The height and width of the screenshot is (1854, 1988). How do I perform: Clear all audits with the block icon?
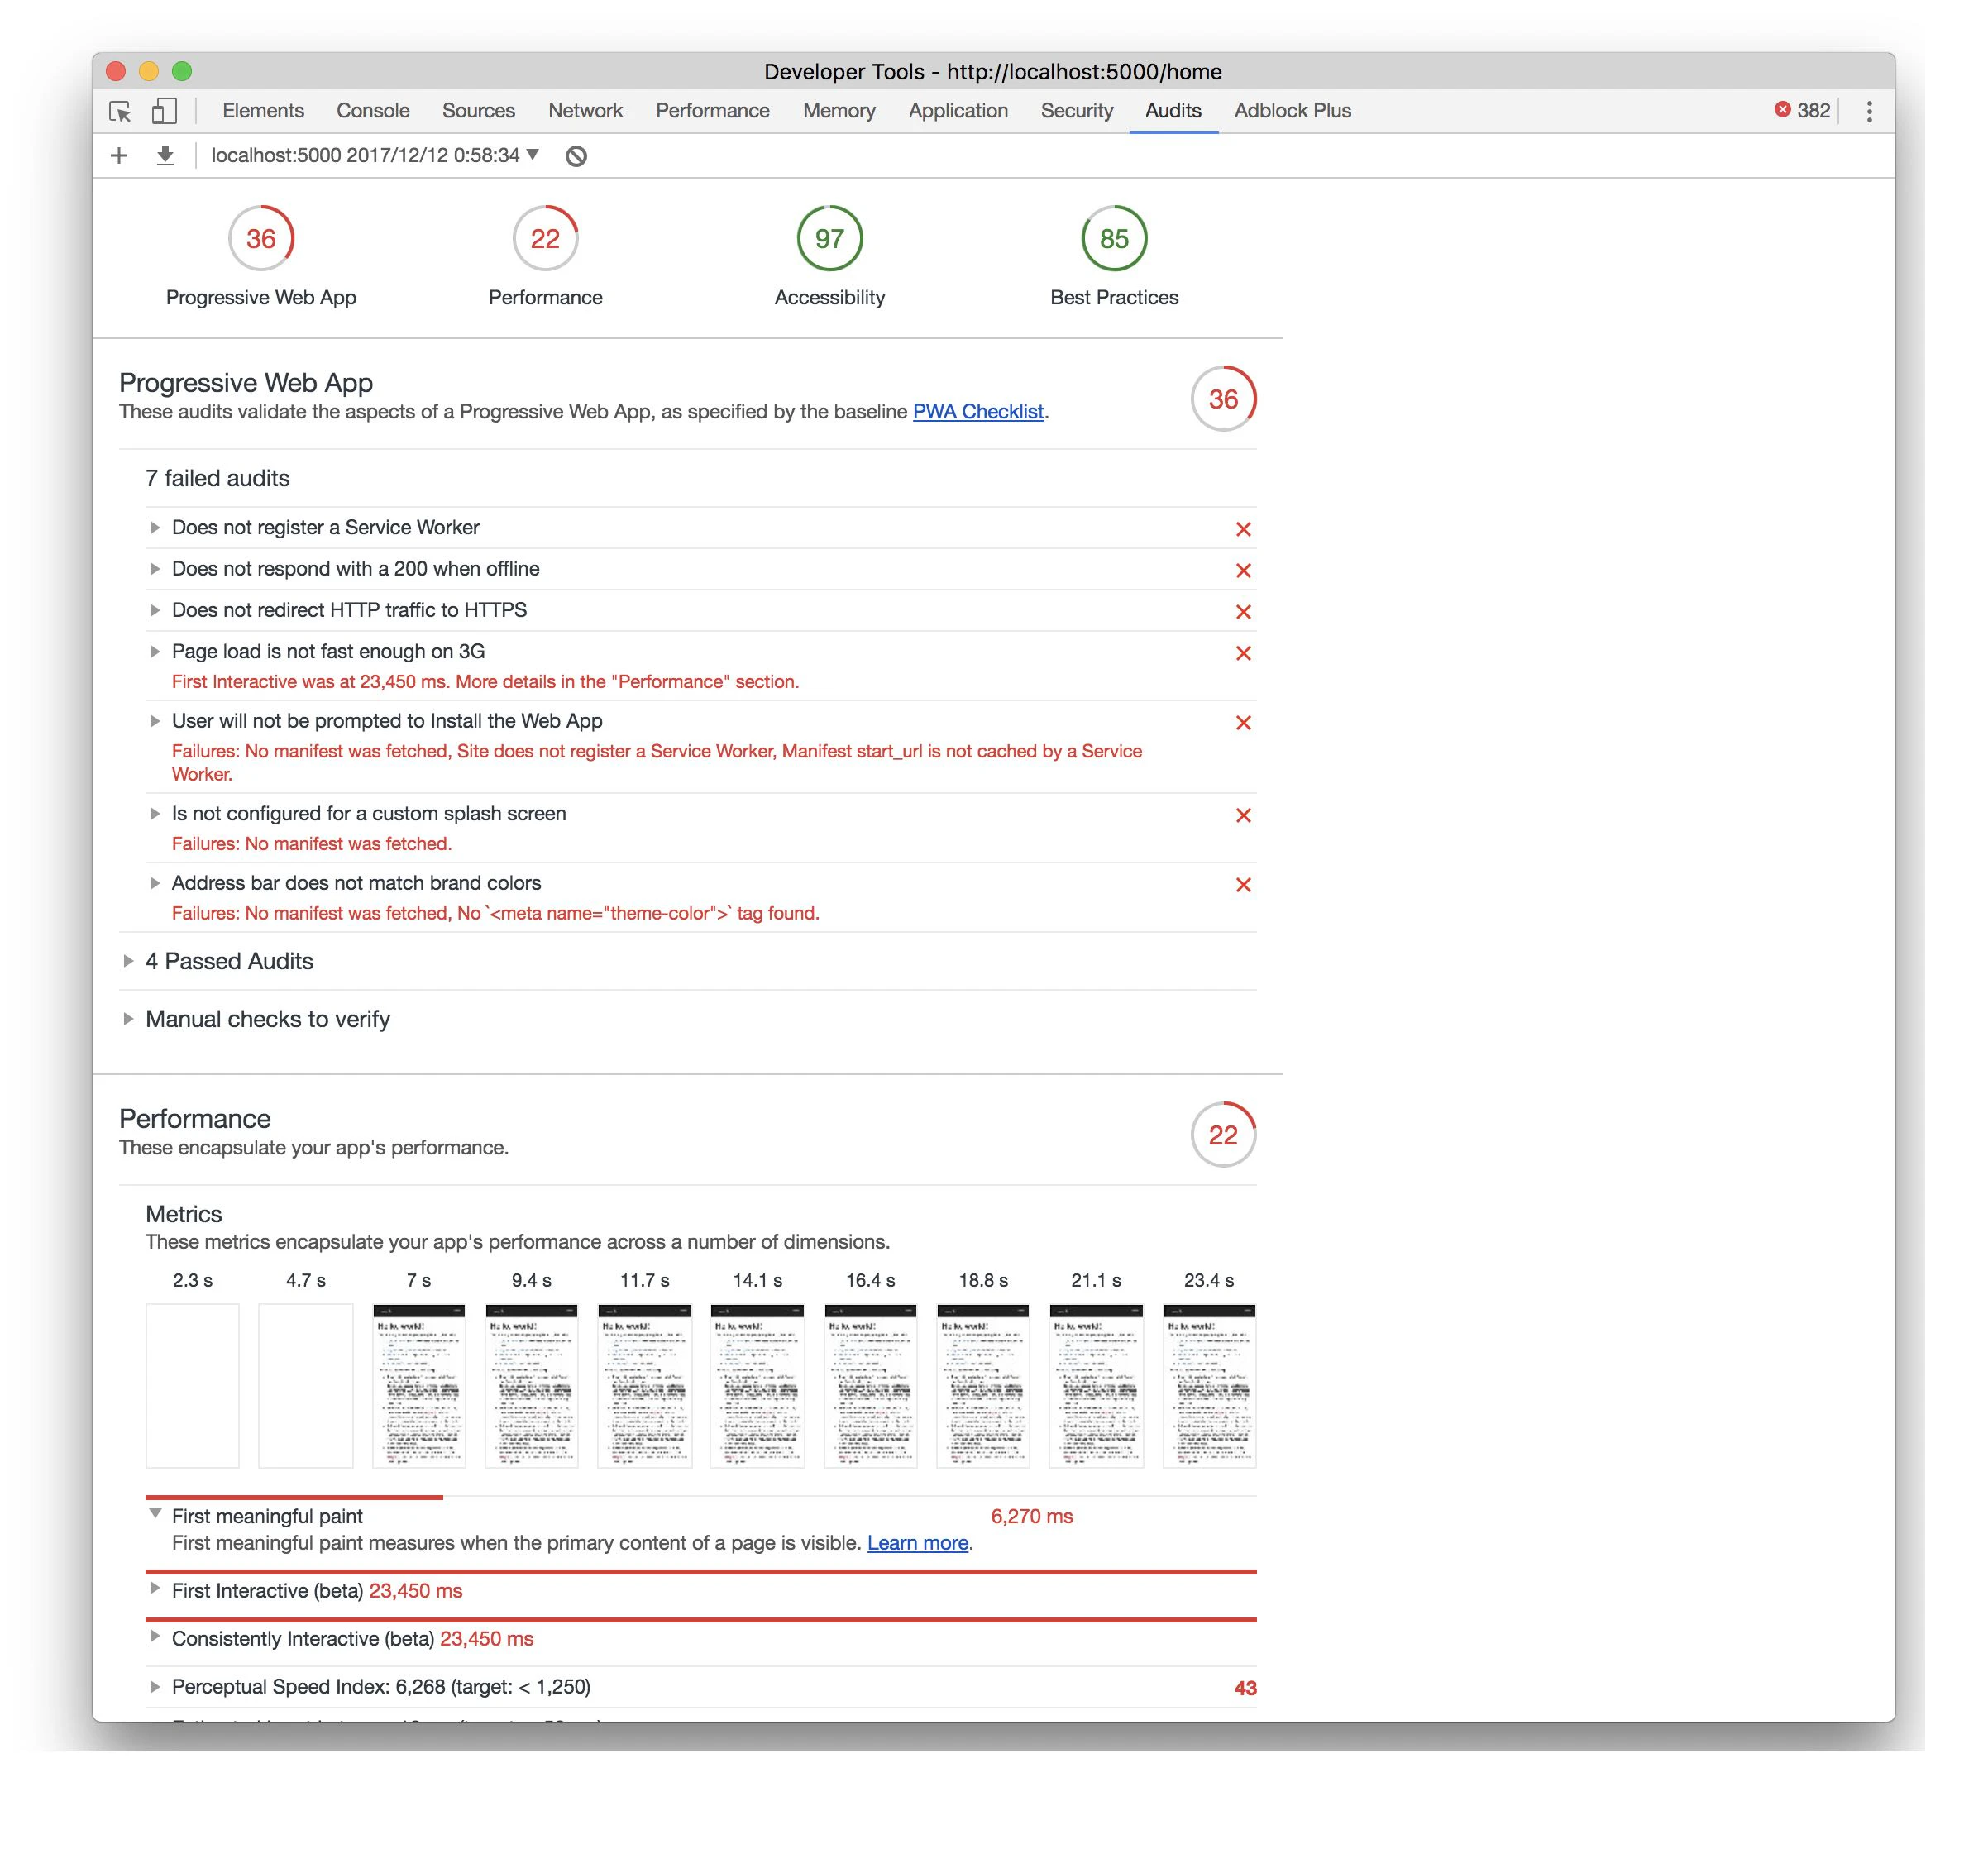tap(576, 156)
